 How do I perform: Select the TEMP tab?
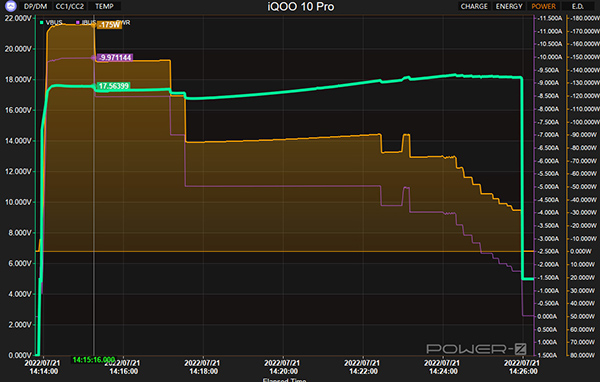104,7
